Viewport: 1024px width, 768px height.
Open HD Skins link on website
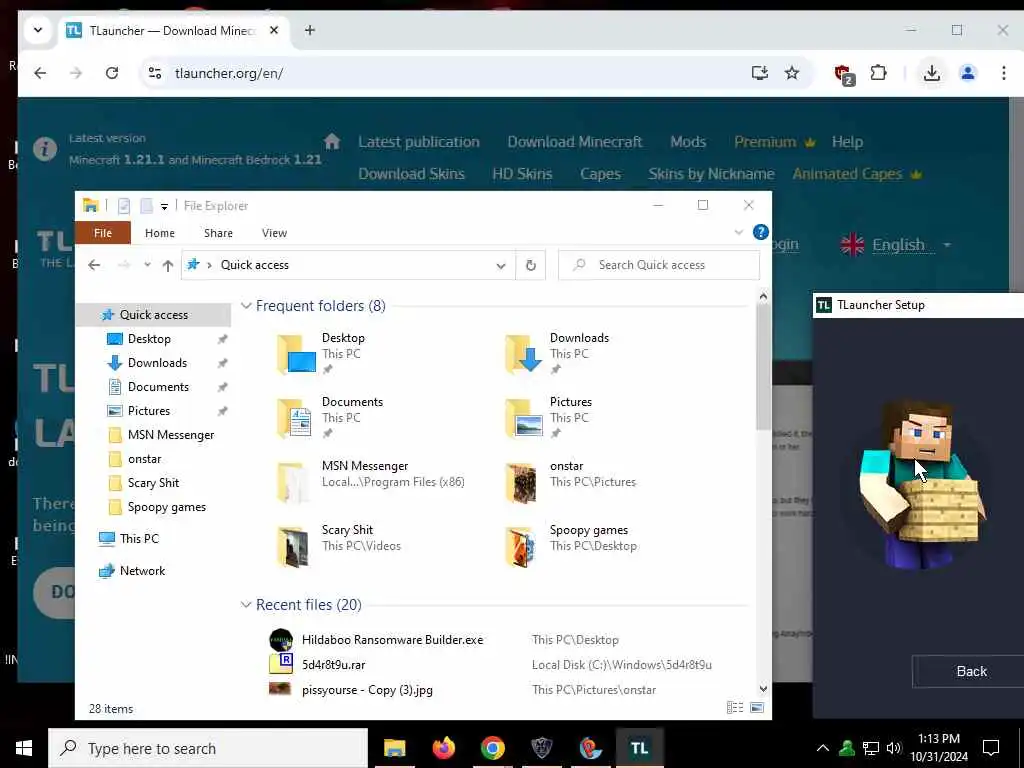pyautogui.click(x=522, y=174)
